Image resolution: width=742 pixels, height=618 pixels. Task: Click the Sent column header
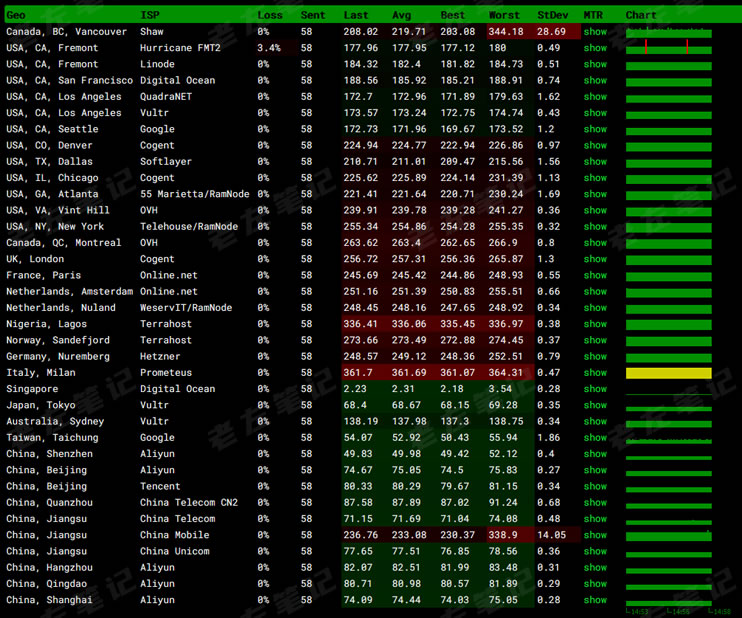click(x=313, y=15)
